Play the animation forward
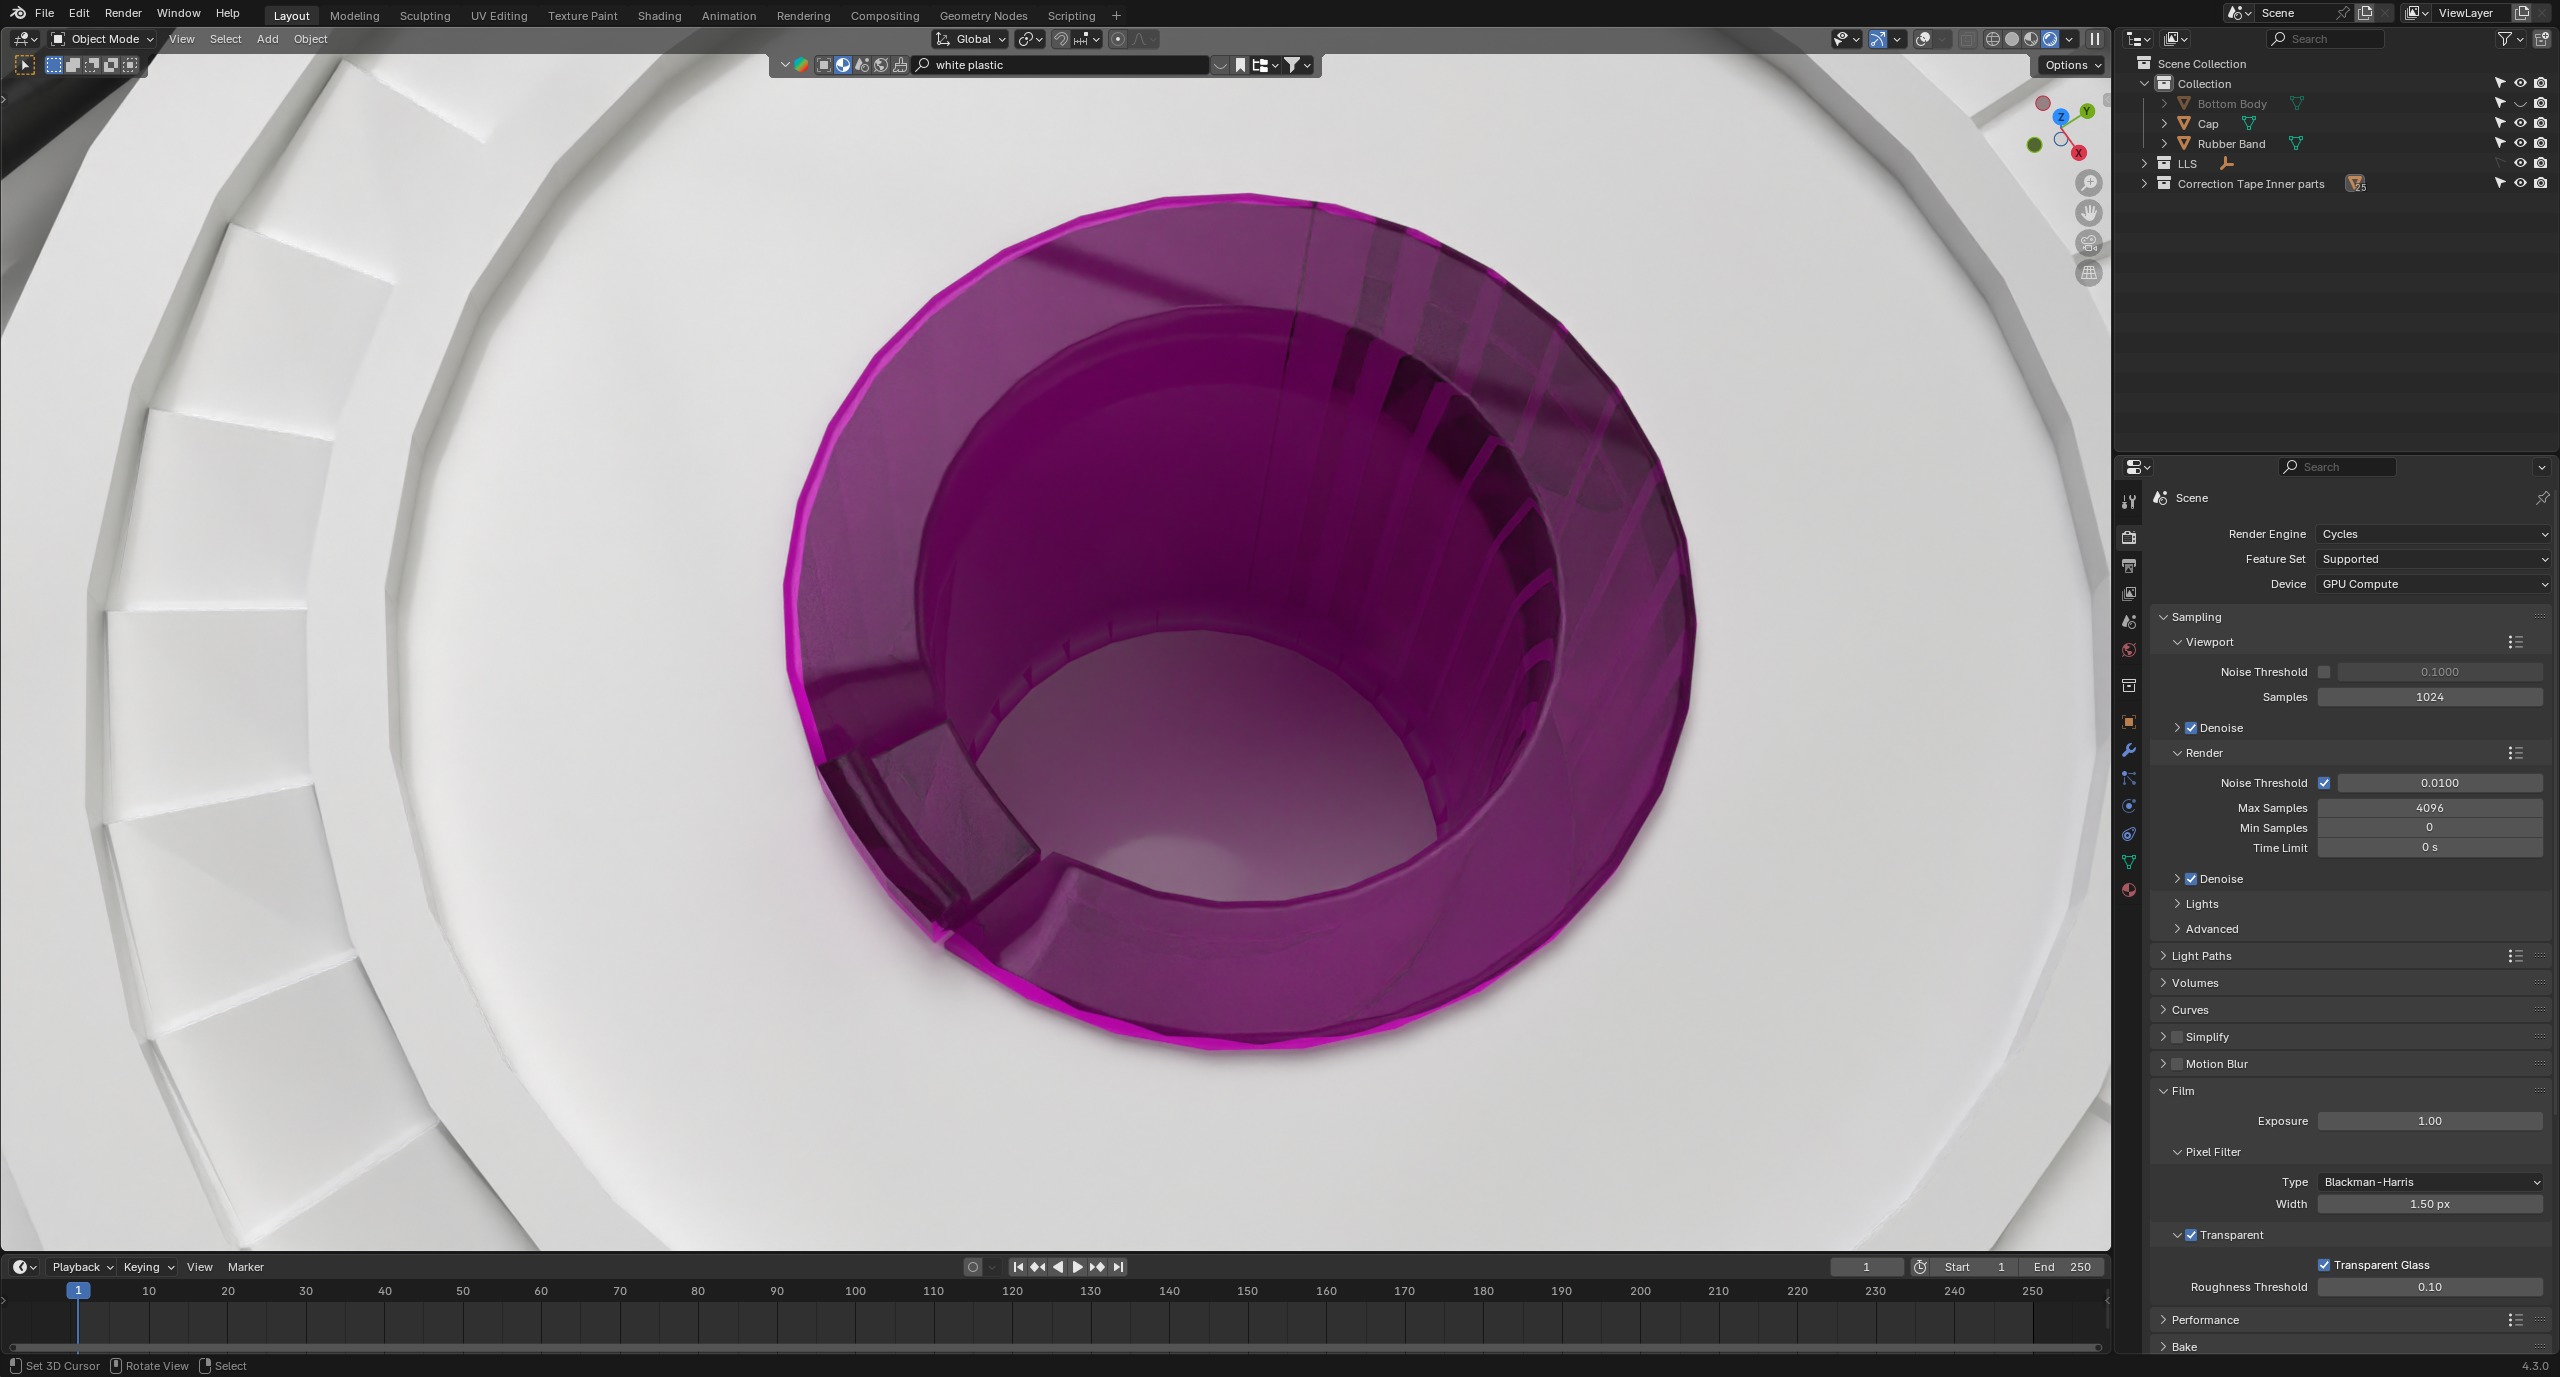Image resolution: width=2560 pixels, height=1377 pixels. 1077,1267
